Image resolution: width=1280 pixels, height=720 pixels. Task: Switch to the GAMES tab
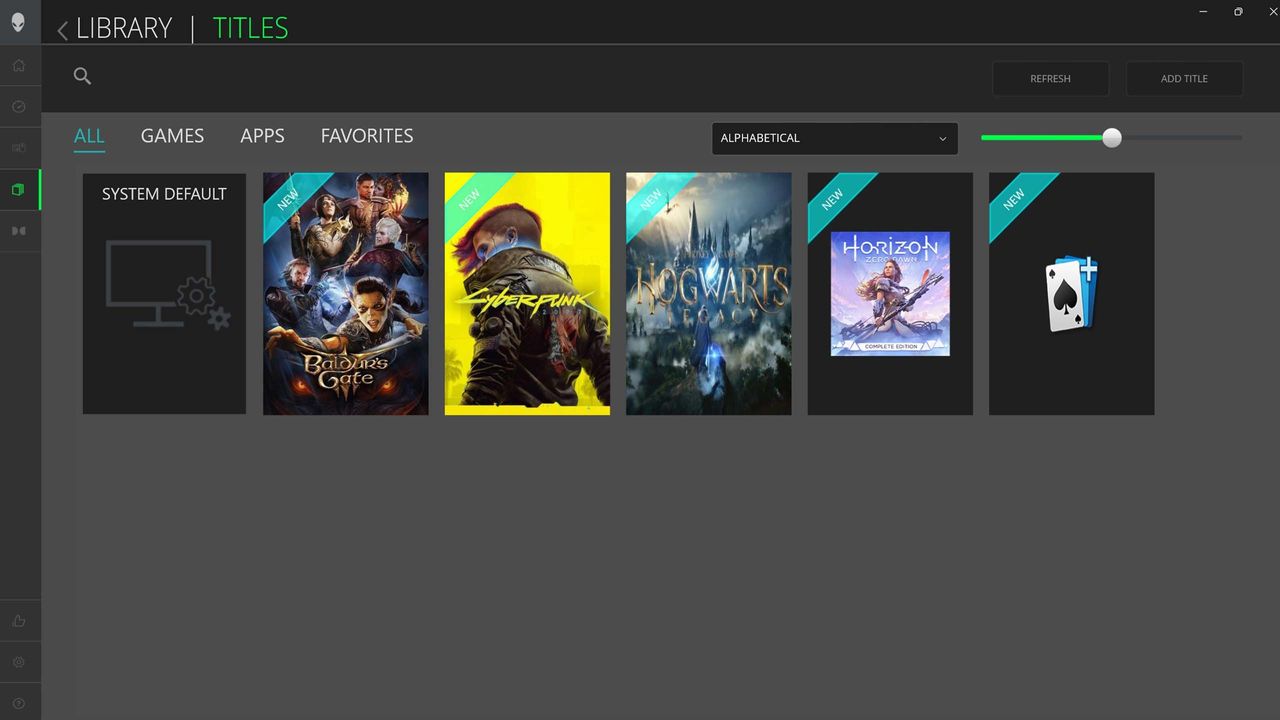click(172, 136)
